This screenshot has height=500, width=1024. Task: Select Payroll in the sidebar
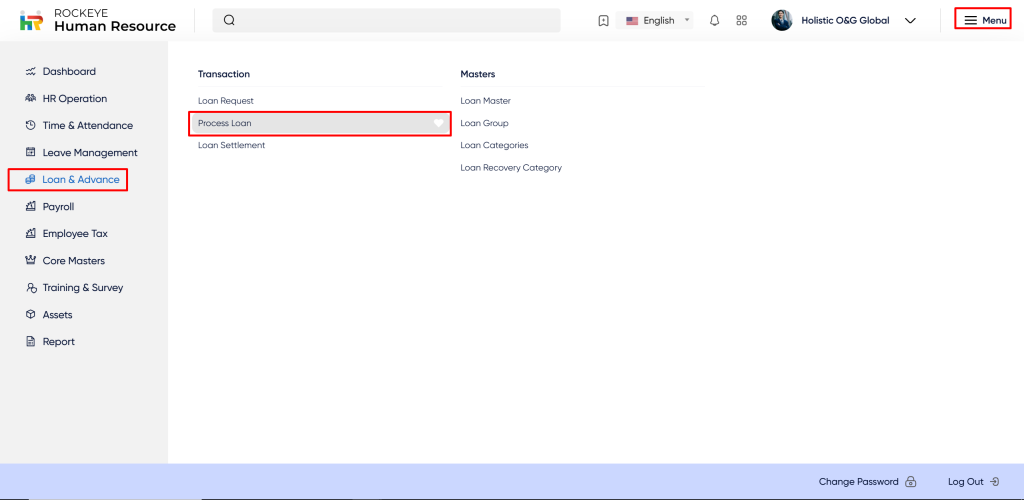[58, 207]
